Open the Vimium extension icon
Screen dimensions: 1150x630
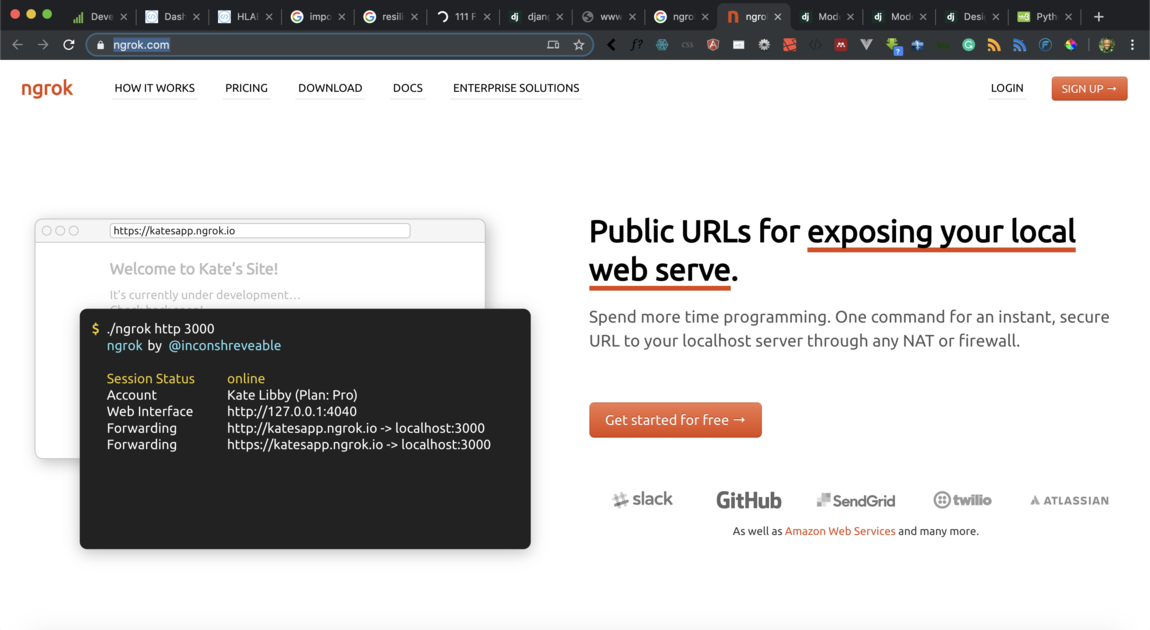tap(866, 45)
